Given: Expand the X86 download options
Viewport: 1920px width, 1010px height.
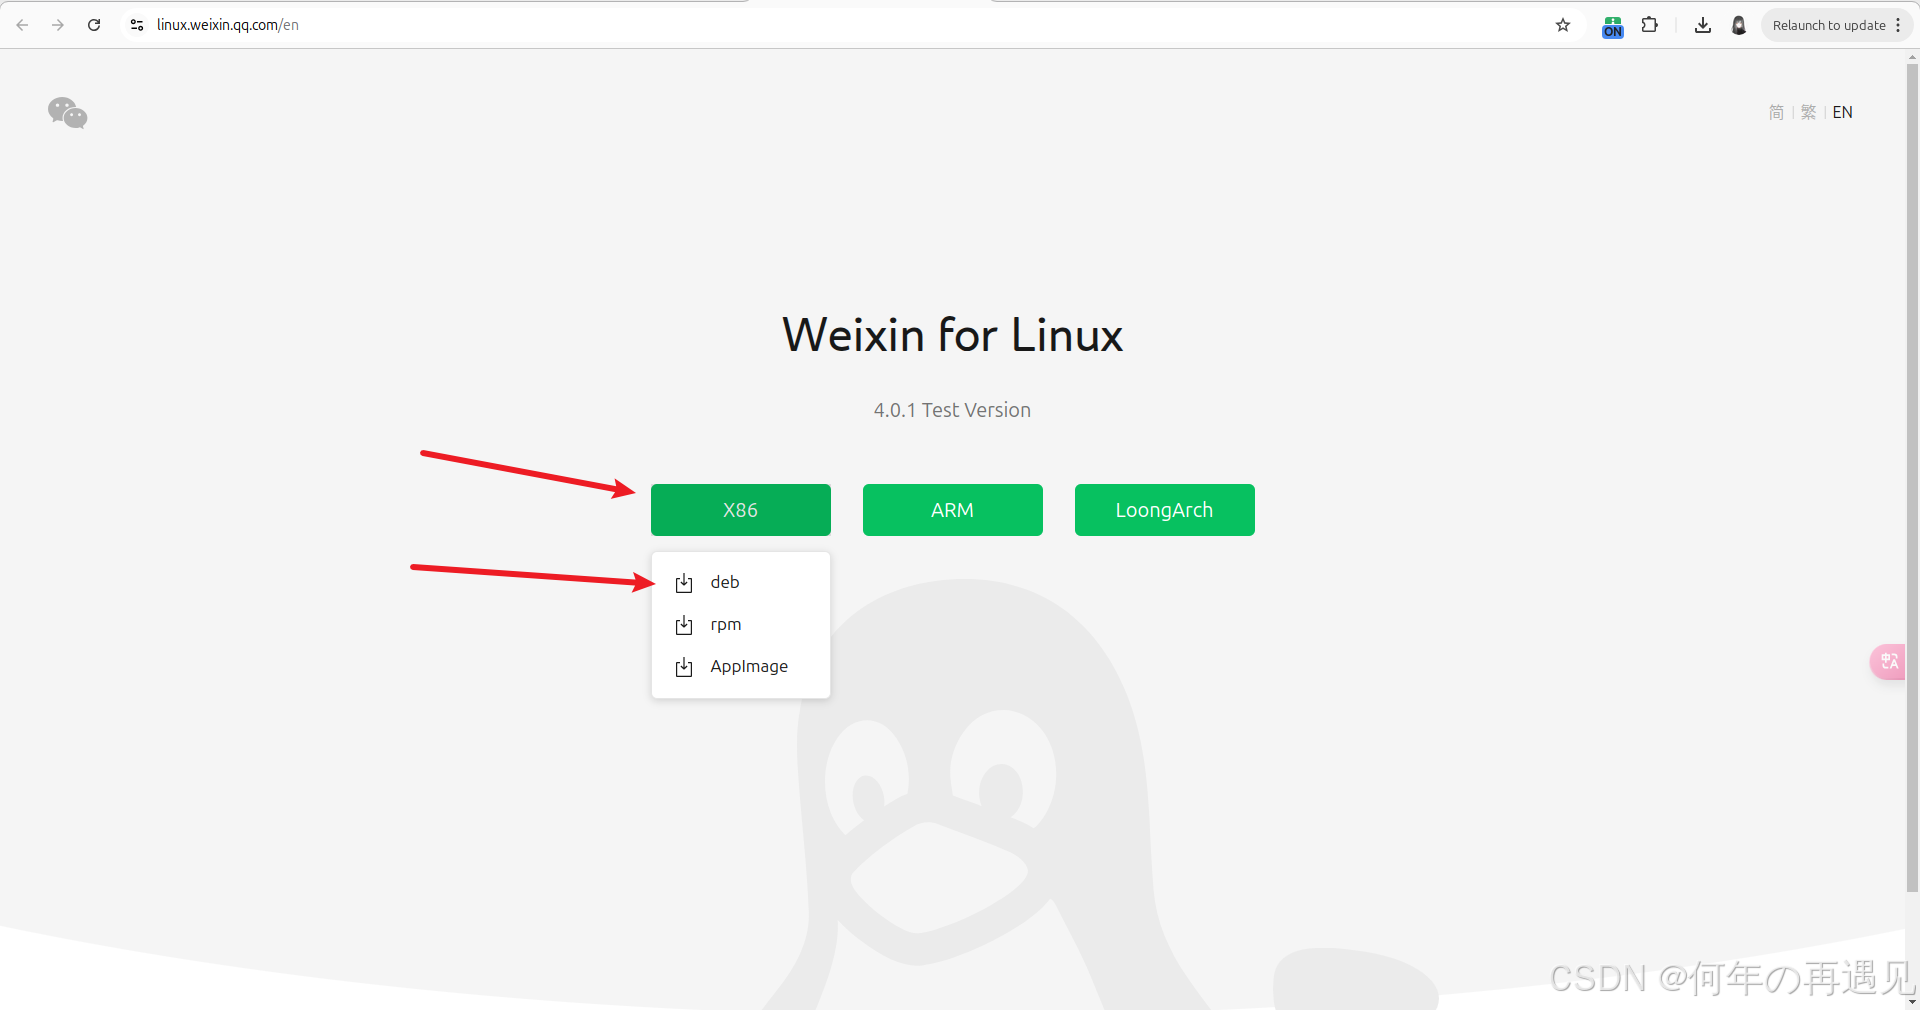Looking at the screenshot, I should [x=741, y=510].
